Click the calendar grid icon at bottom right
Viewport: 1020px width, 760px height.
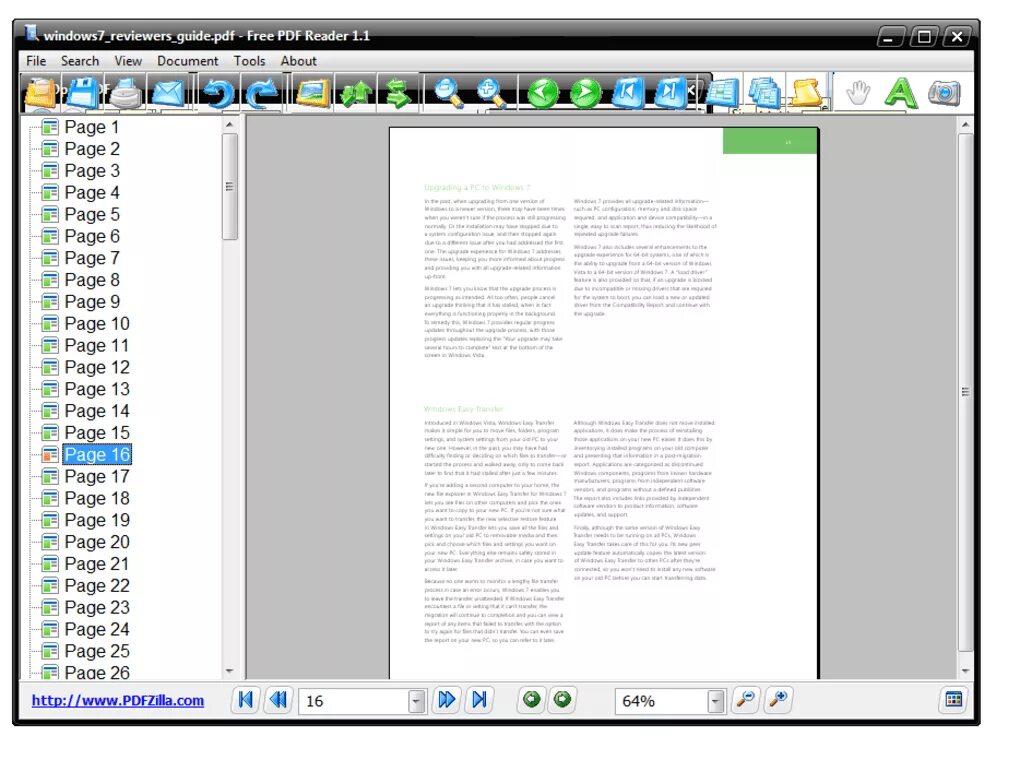954,699
